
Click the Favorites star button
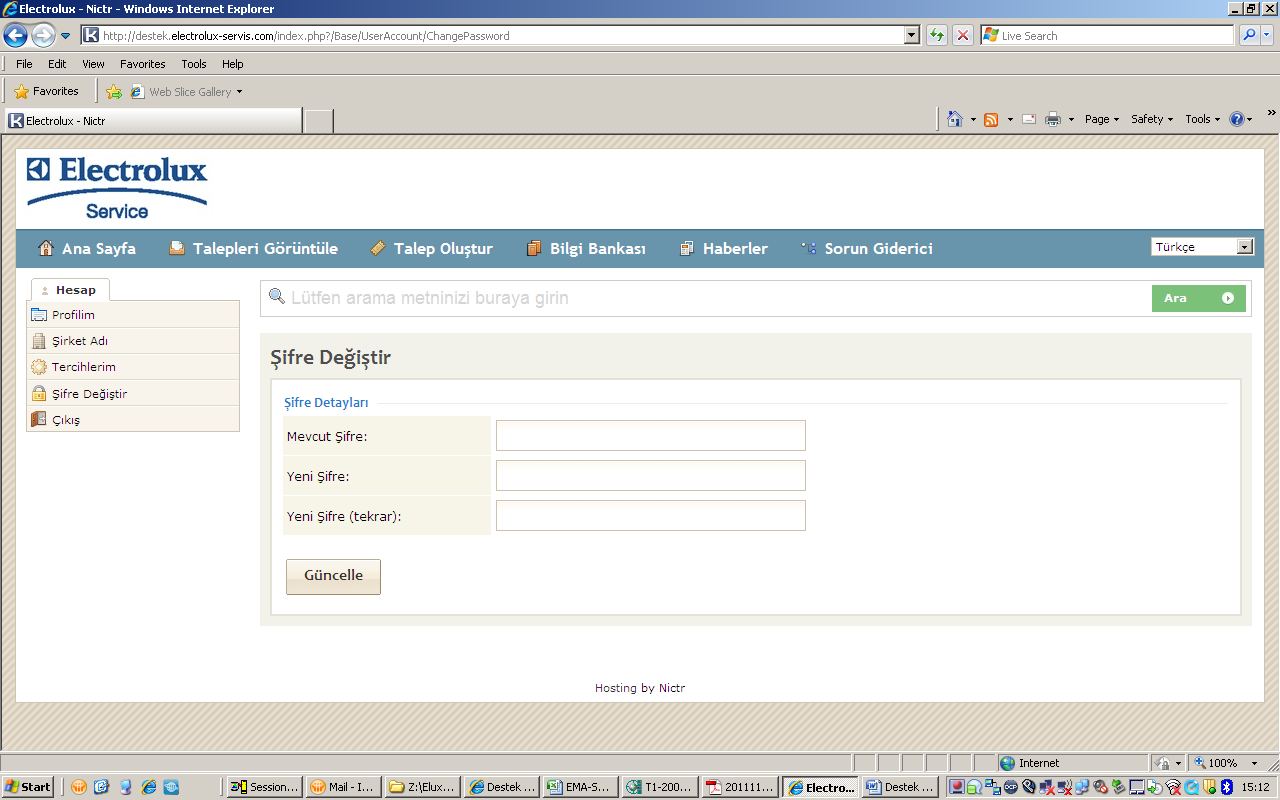tap(46, 91)
